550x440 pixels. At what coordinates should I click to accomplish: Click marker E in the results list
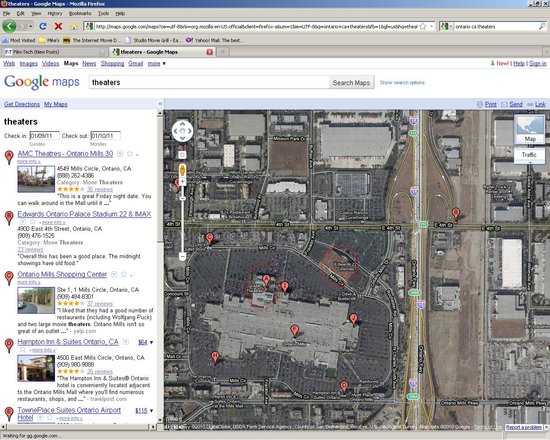pos(9,414)
